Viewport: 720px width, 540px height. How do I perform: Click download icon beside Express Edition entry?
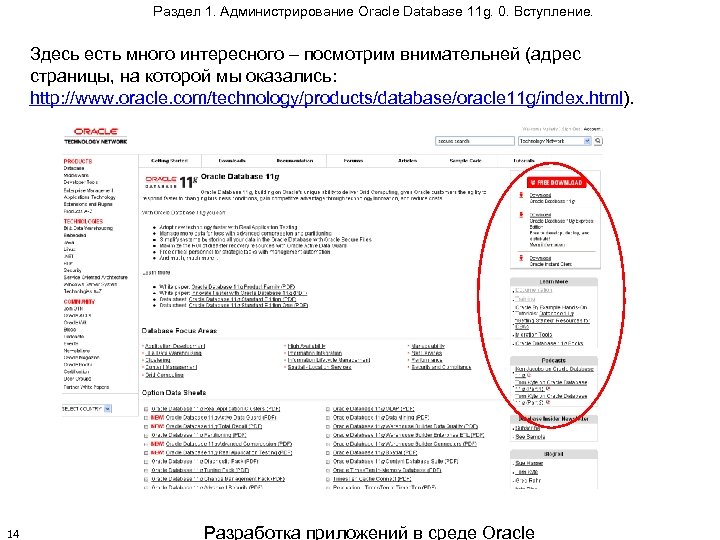(521, 215)
